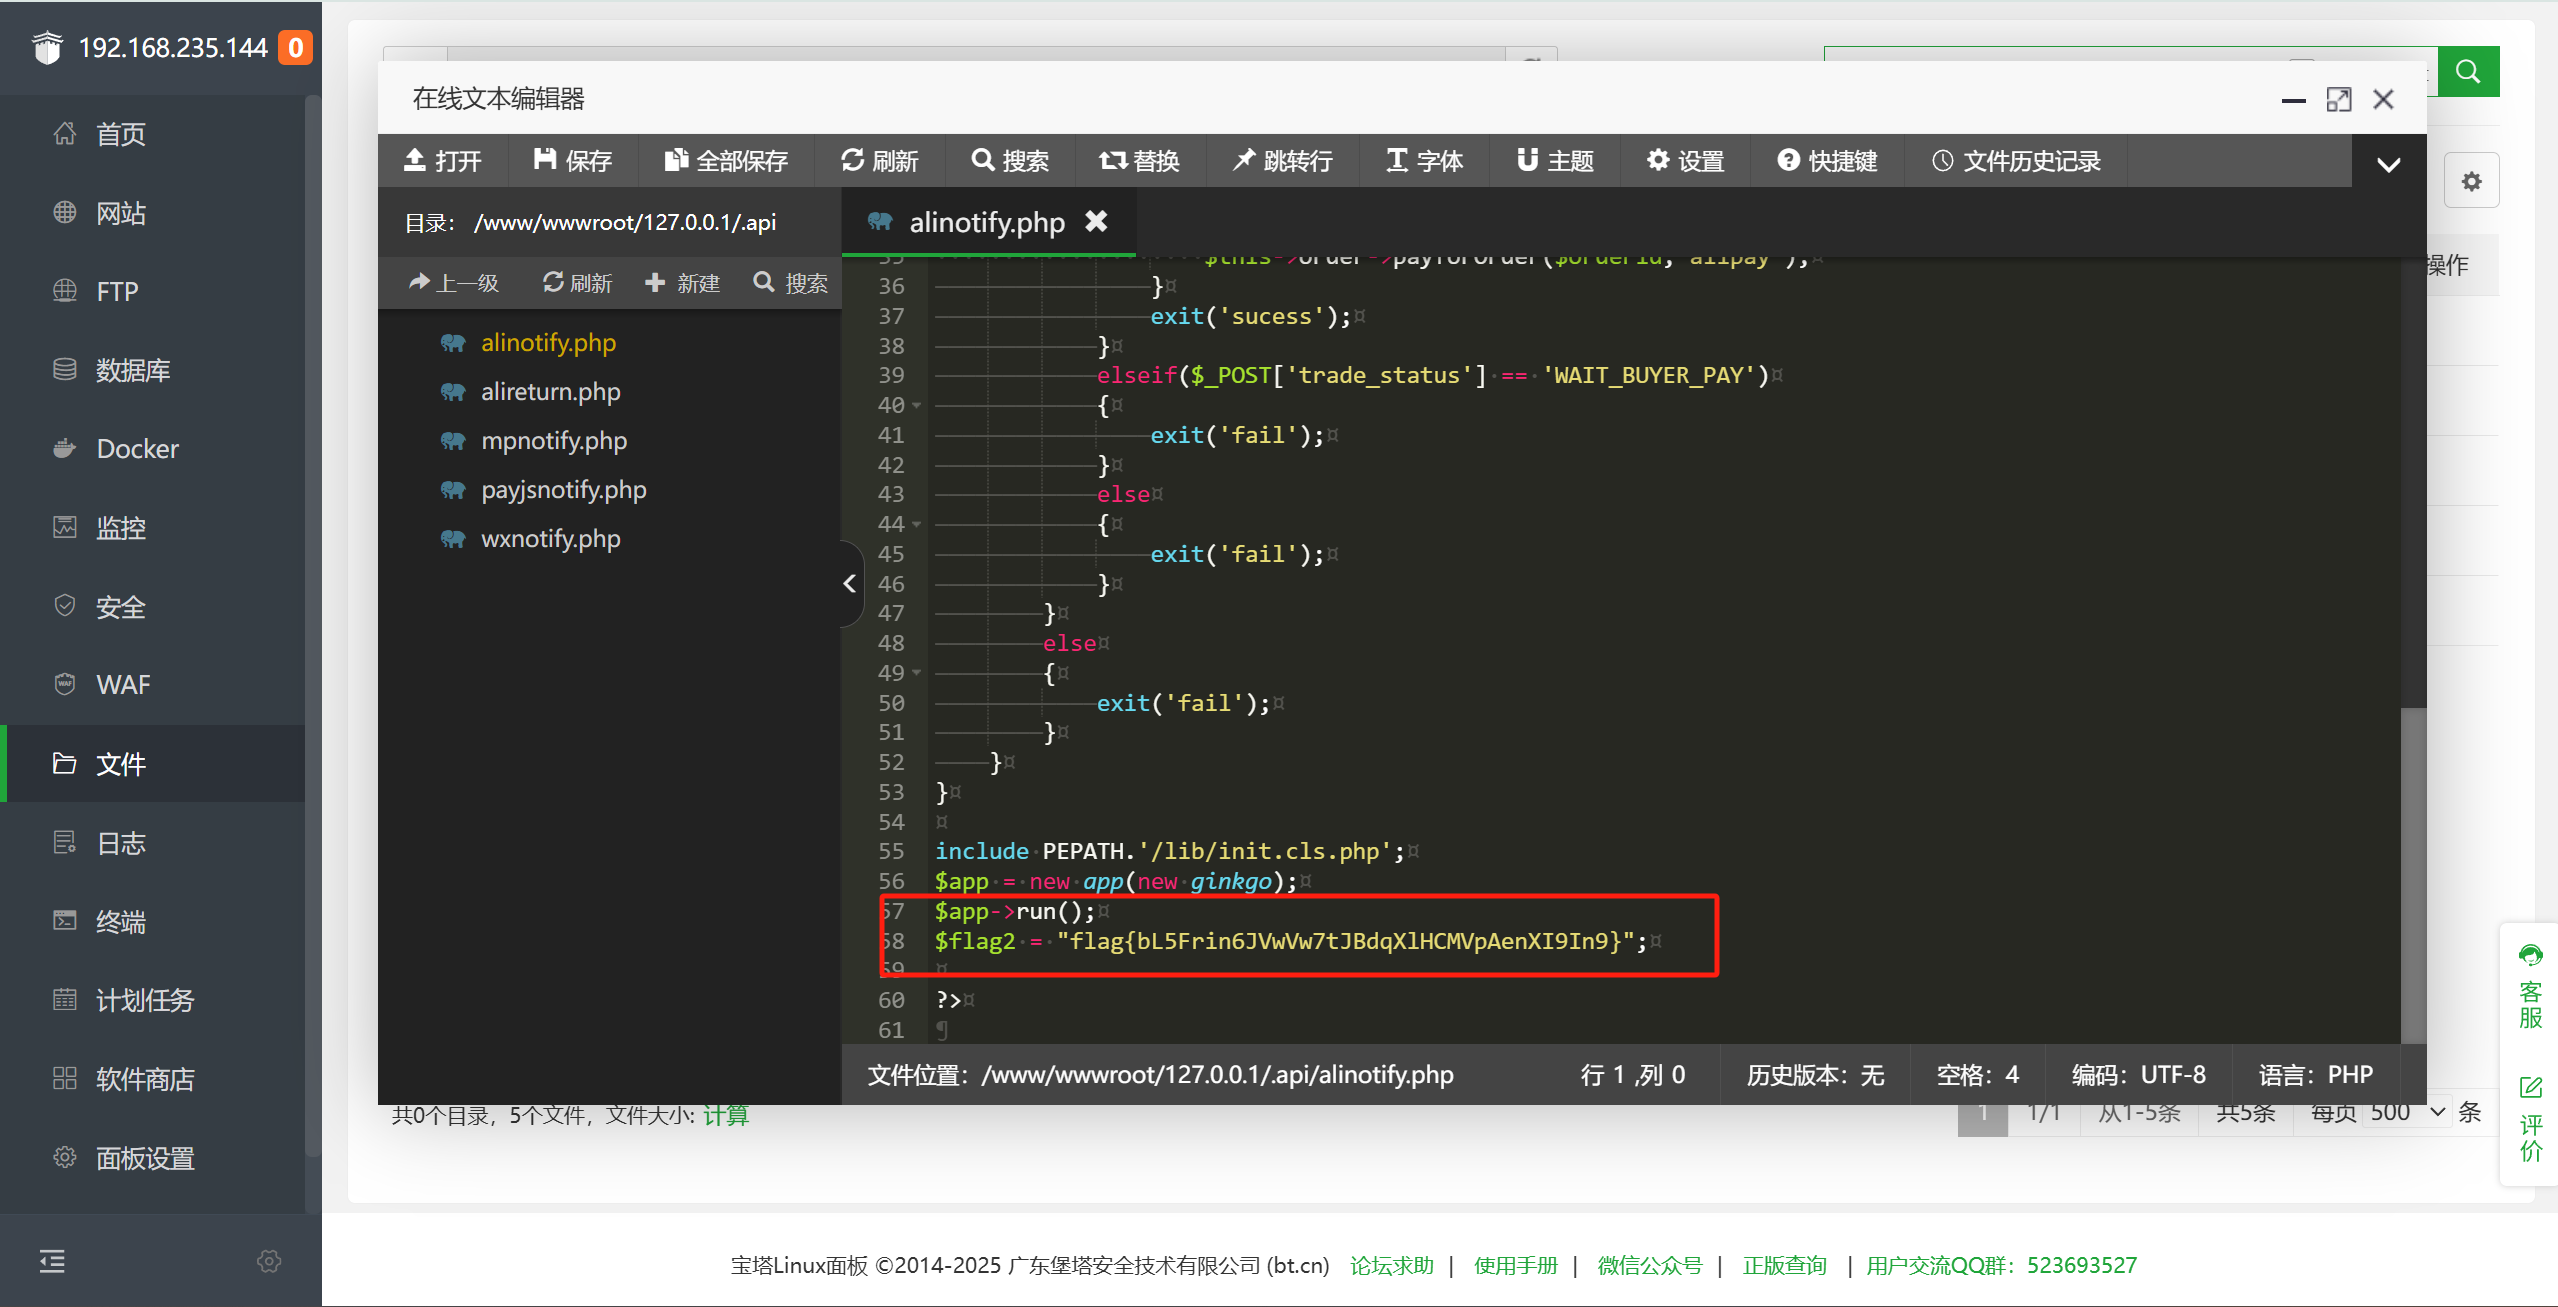Open per-page count dropdown showing 500

tap(2407, 1112)
